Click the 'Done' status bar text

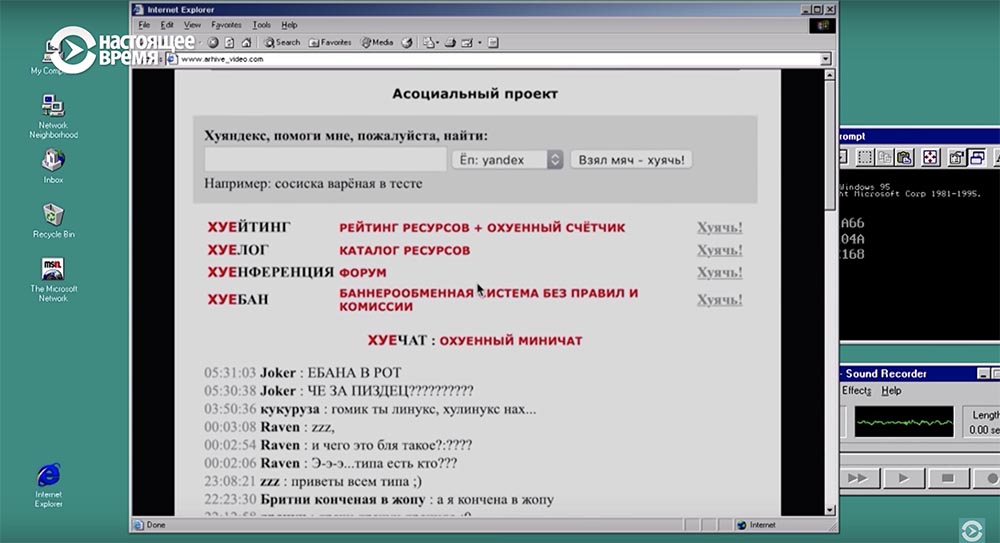[x=156, y=525]
